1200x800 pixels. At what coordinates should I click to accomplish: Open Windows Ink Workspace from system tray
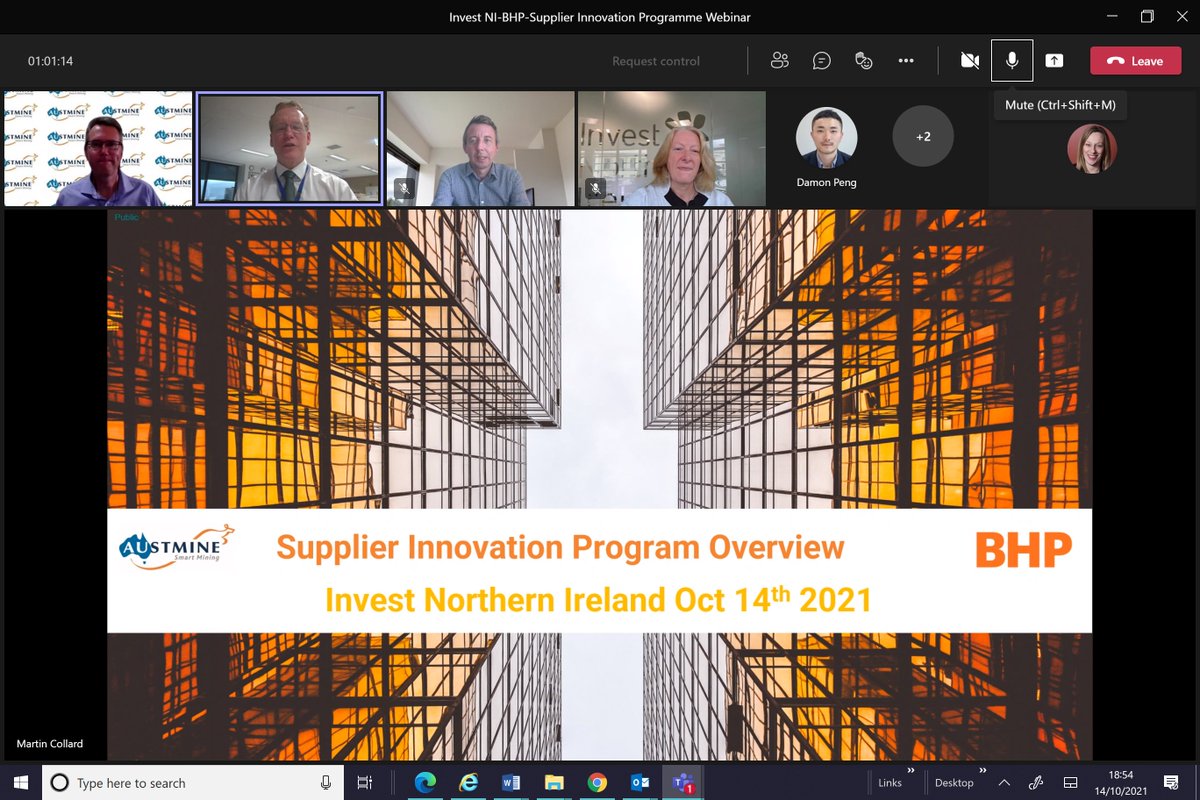tap(1035, 782)
